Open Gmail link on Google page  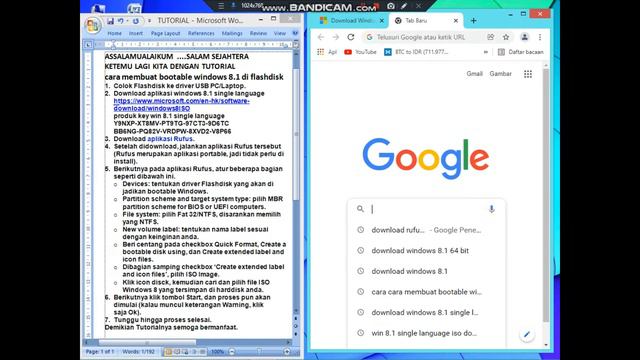click(474, 74)
